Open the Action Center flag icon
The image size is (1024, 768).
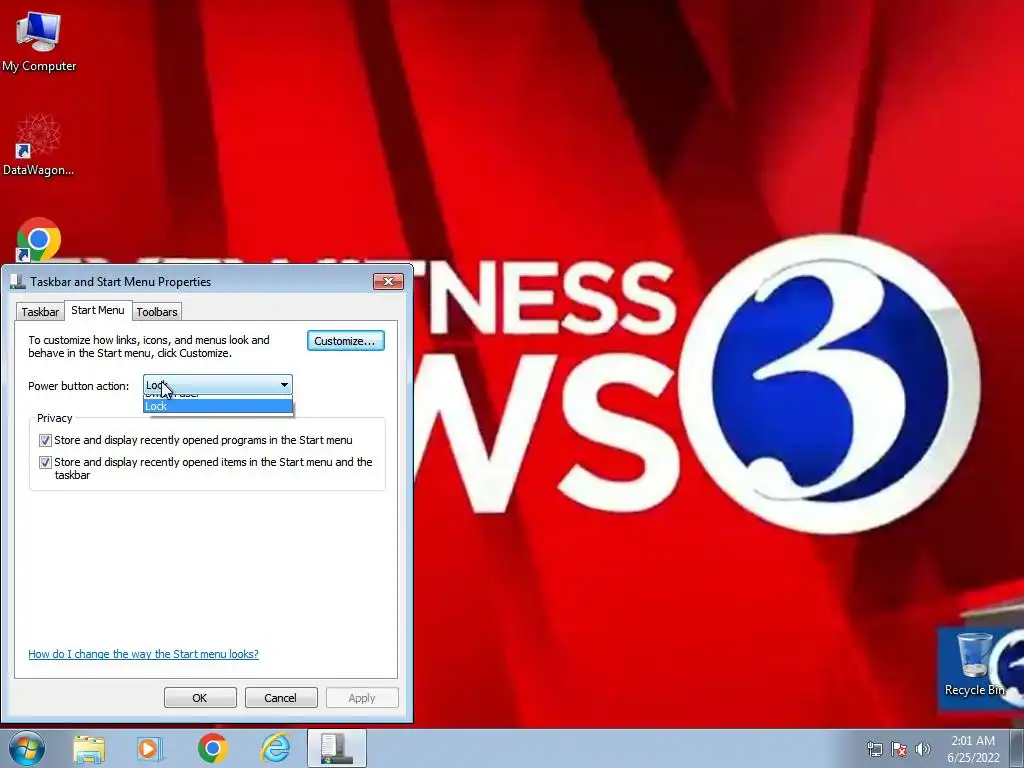tap(899, 749)
